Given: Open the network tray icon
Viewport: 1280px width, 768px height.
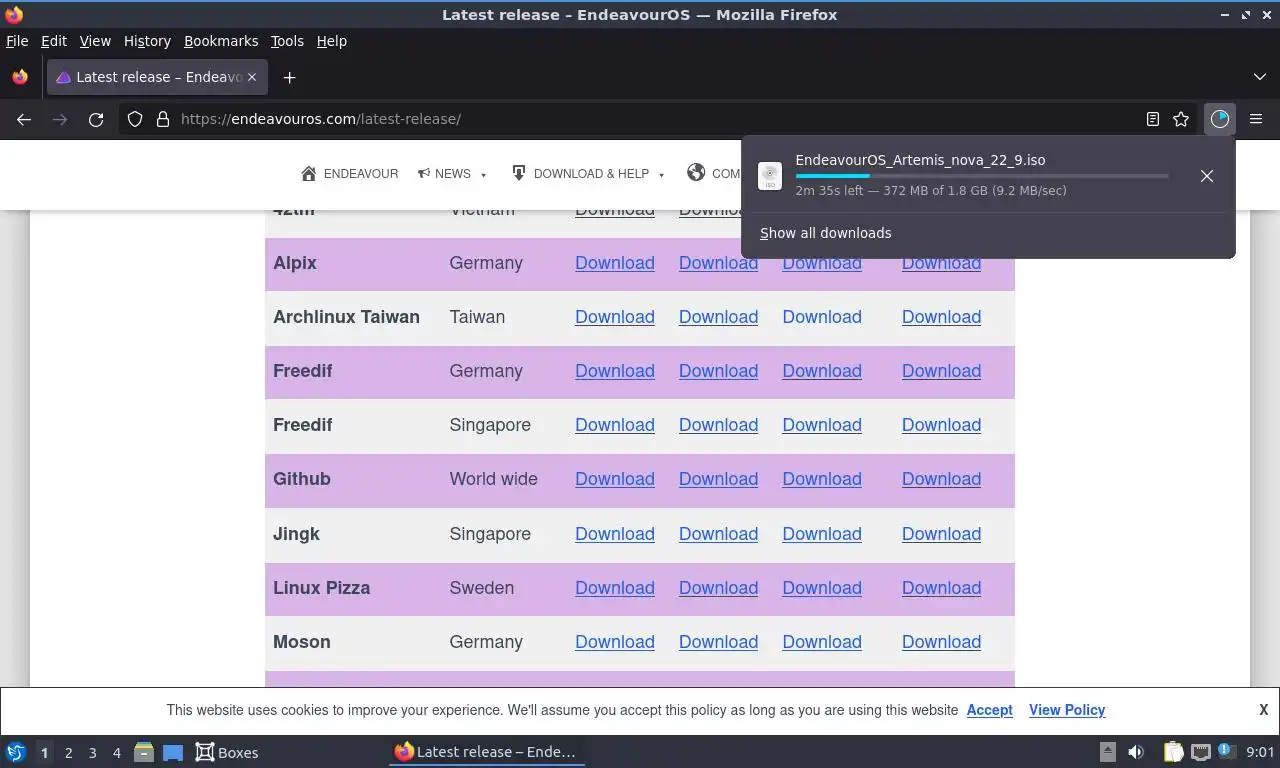Looking at the screenshot, I should [1200, 752].
